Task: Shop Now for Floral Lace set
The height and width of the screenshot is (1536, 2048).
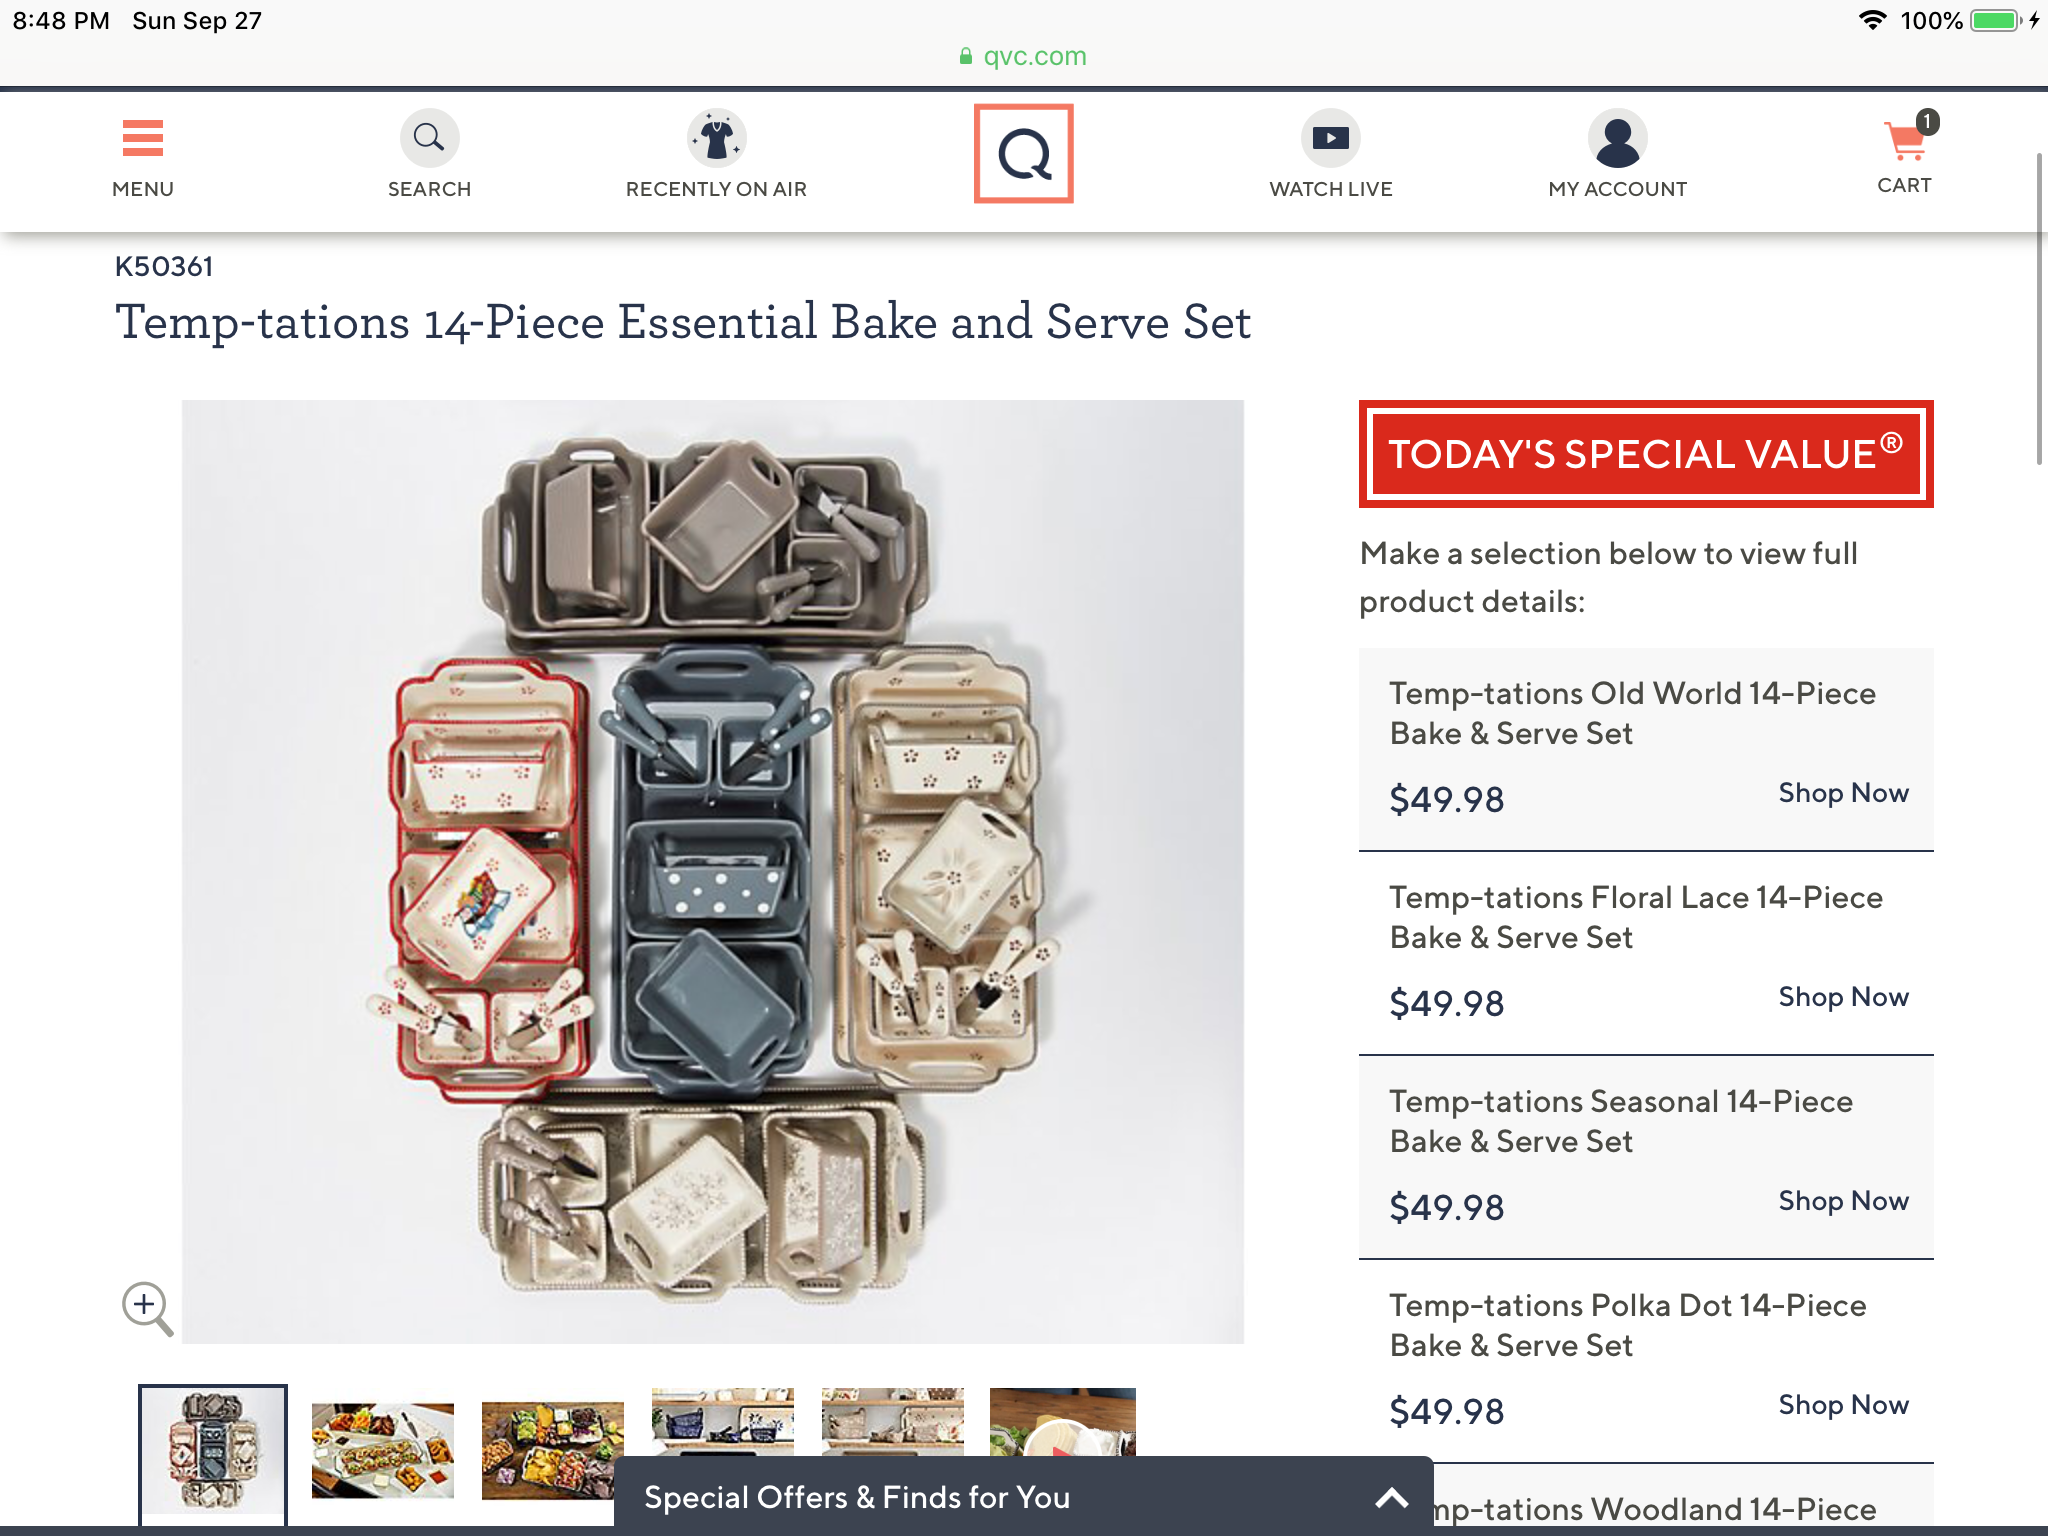Action: [1843, 997]
